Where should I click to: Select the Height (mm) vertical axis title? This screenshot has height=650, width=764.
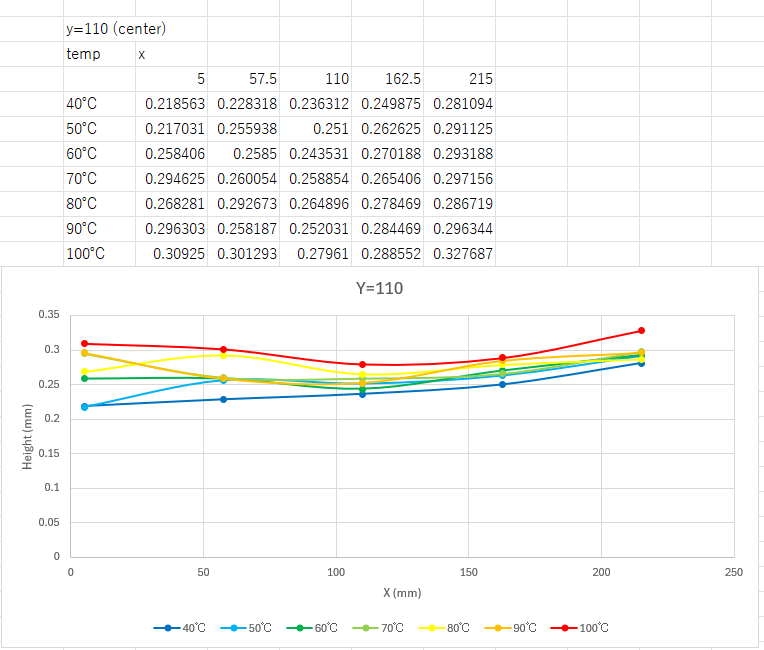(28, 435)
